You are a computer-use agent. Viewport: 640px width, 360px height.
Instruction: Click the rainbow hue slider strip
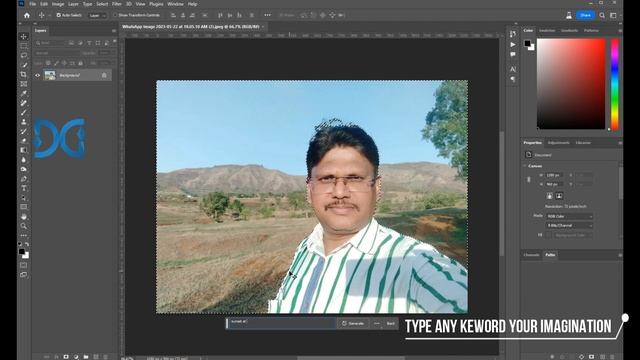click(x=614, y=84)
